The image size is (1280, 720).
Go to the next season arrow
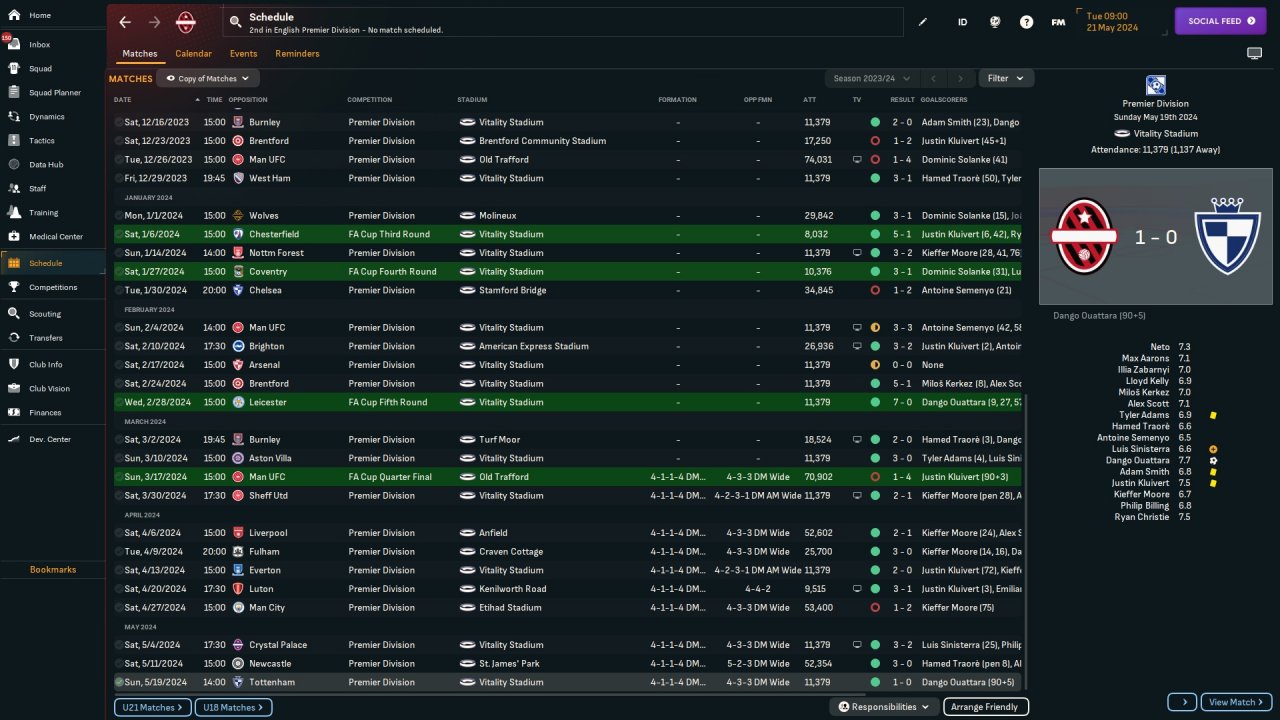[x=960, y=78]
